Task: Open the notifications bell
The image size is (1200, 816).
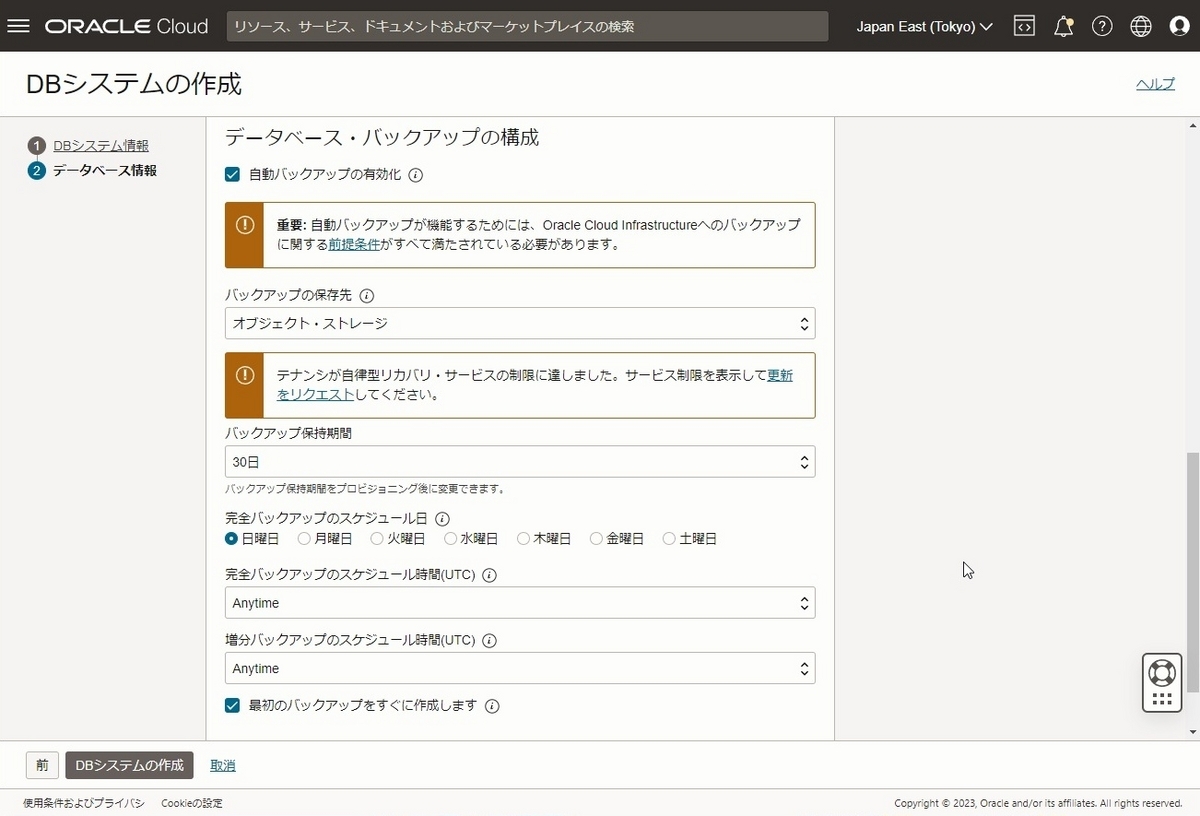Action: pyautogui.click(x=1063, y=26)
